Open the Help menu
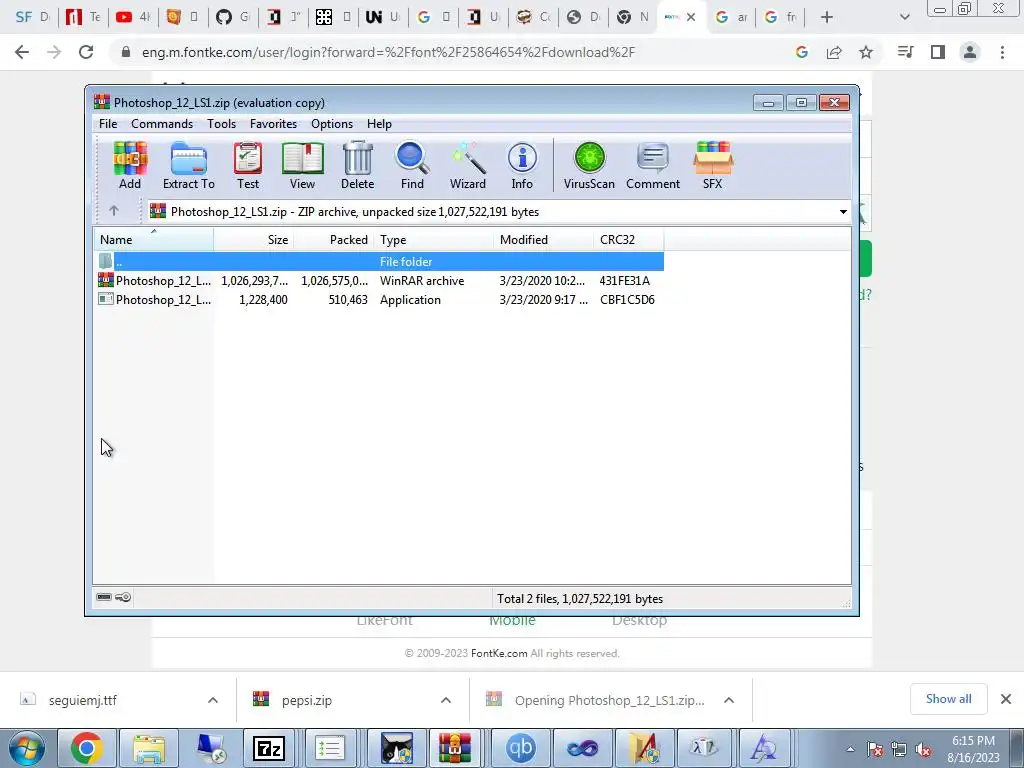 [x=379, y=123]
